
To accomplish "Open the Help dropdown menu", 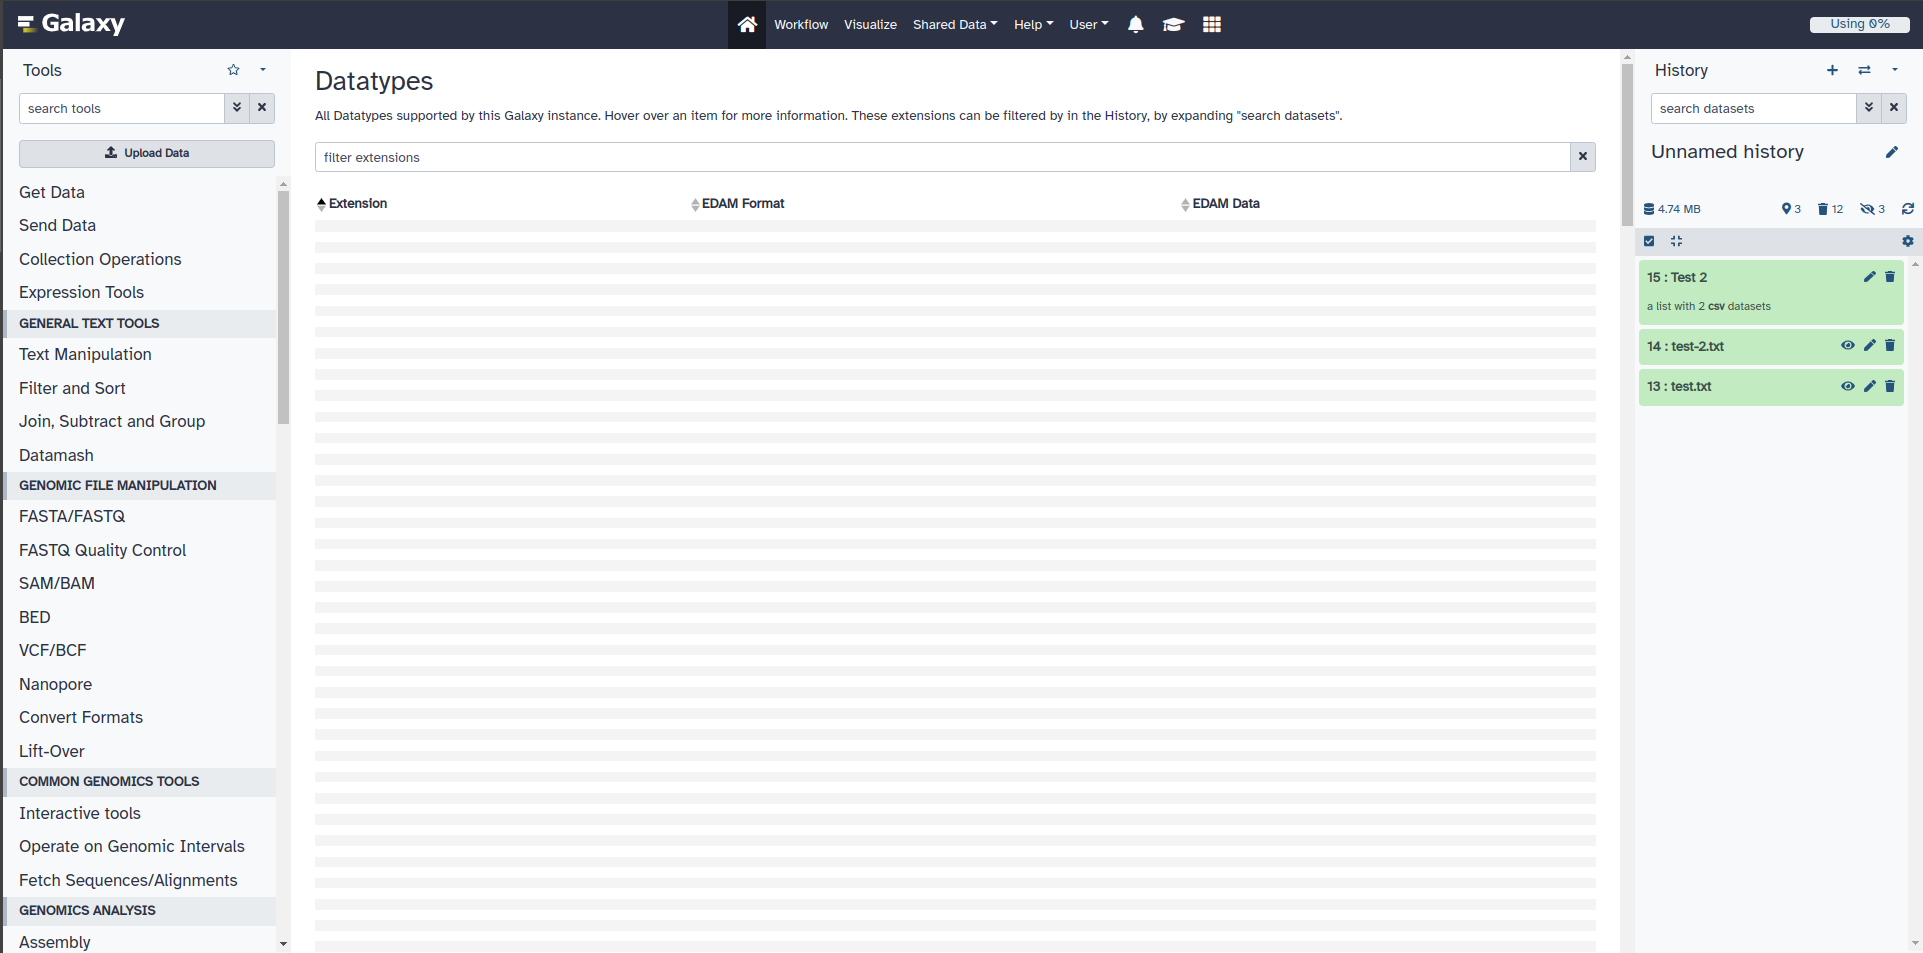I will click(x=1033, y=24).
